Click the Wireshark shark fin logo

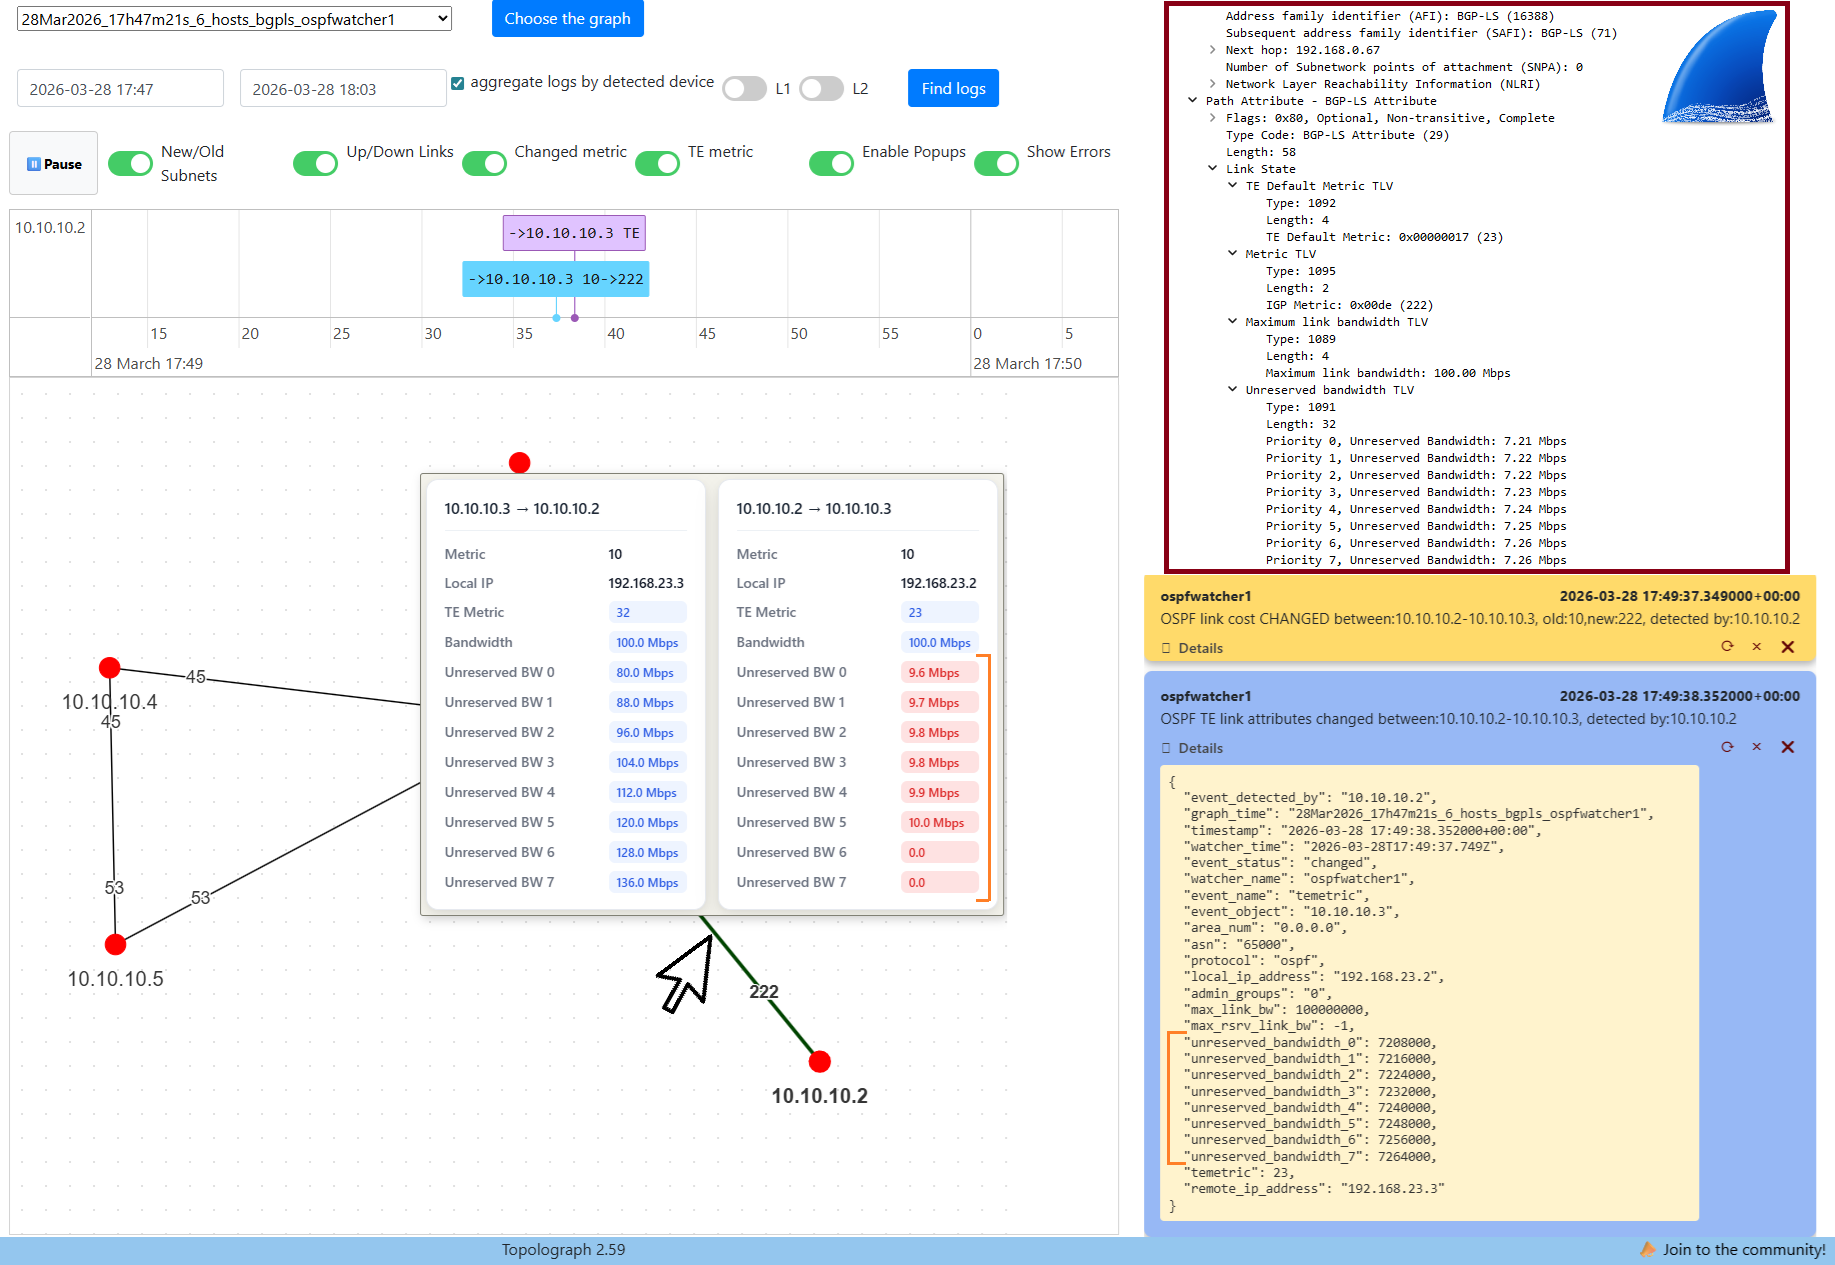coord(1718,66)
